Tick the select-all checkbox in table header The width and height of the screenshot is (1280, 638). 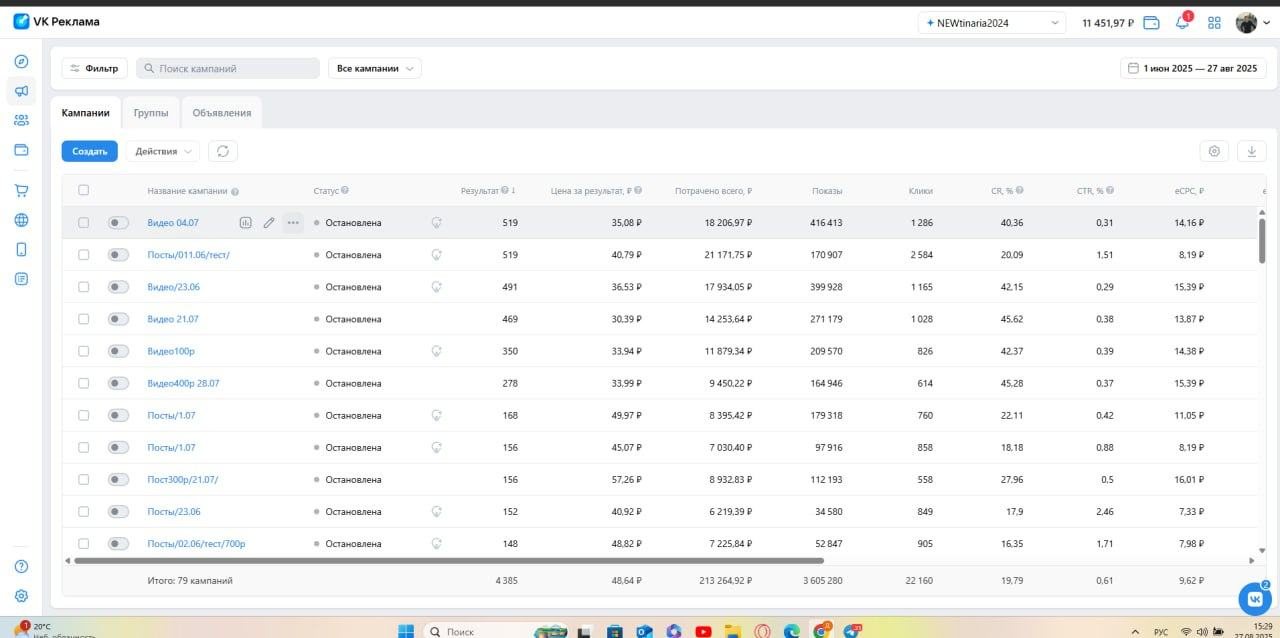point(83,190)
